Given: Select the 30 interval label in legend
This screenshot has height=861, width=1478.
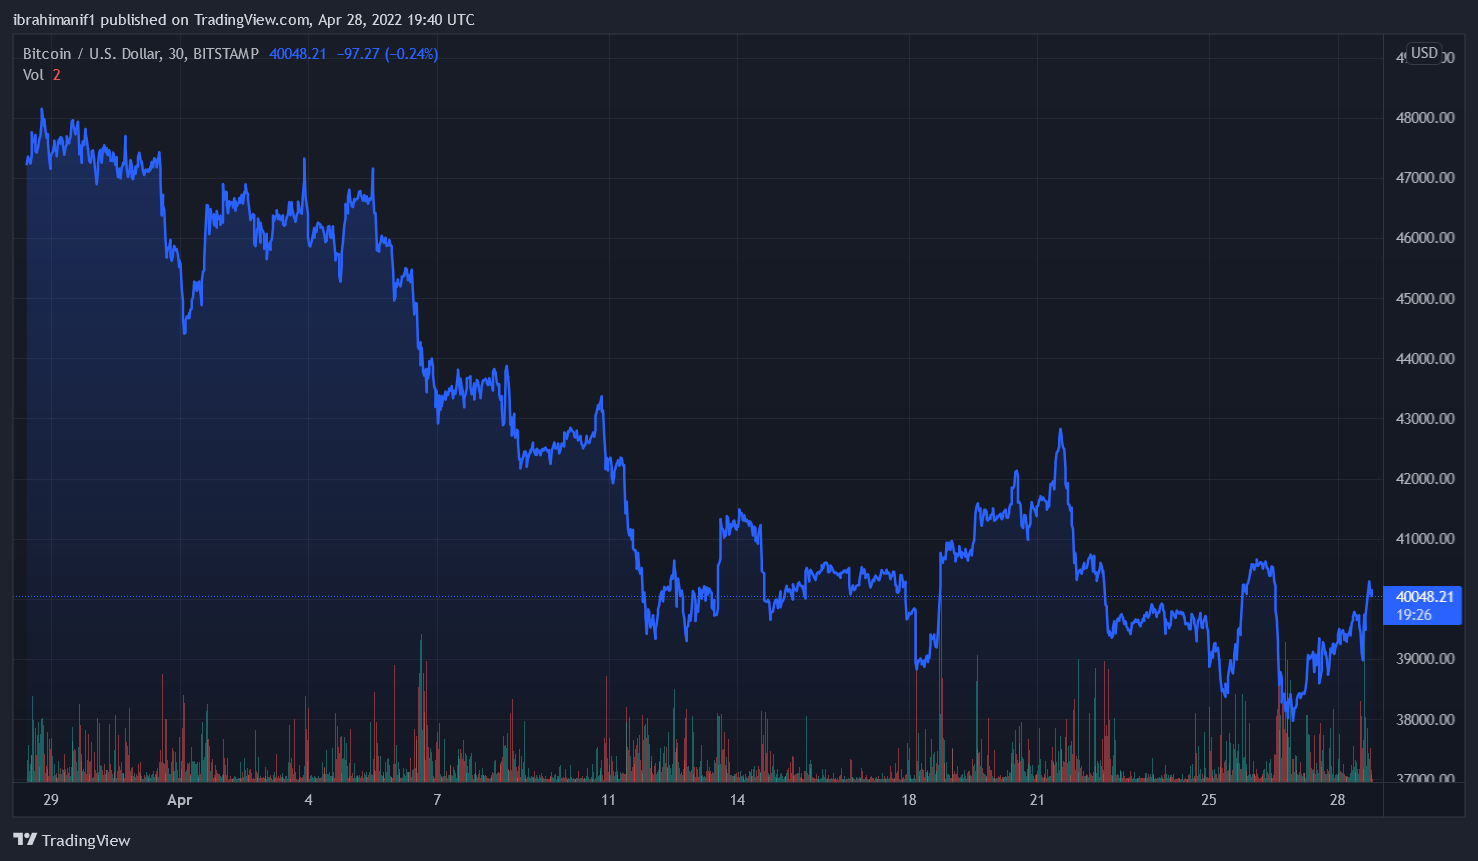Looking at the screenshot, I should [176, 54].
